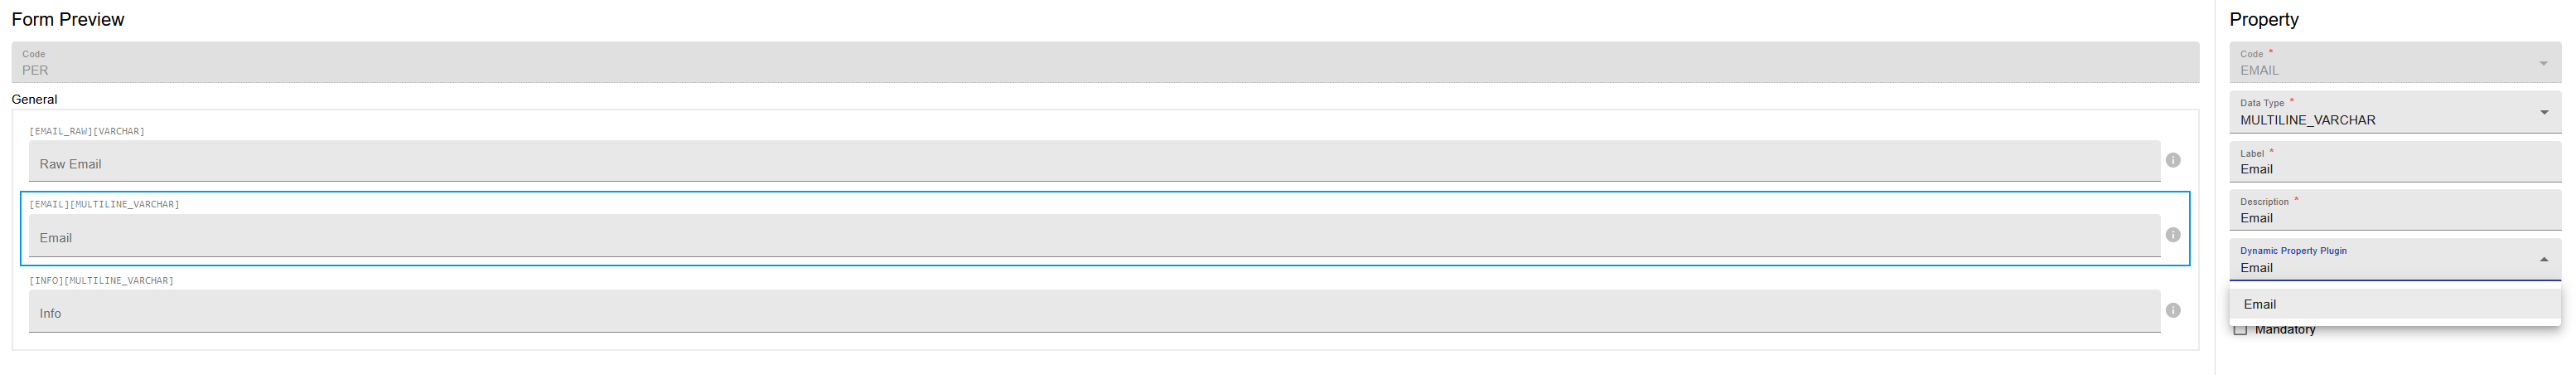This screenshot has height=375, width=2576.
Task: Select the [EMAIL][MULTILINE_VARCHAR] field tag
Action: [x=104, y=205]
